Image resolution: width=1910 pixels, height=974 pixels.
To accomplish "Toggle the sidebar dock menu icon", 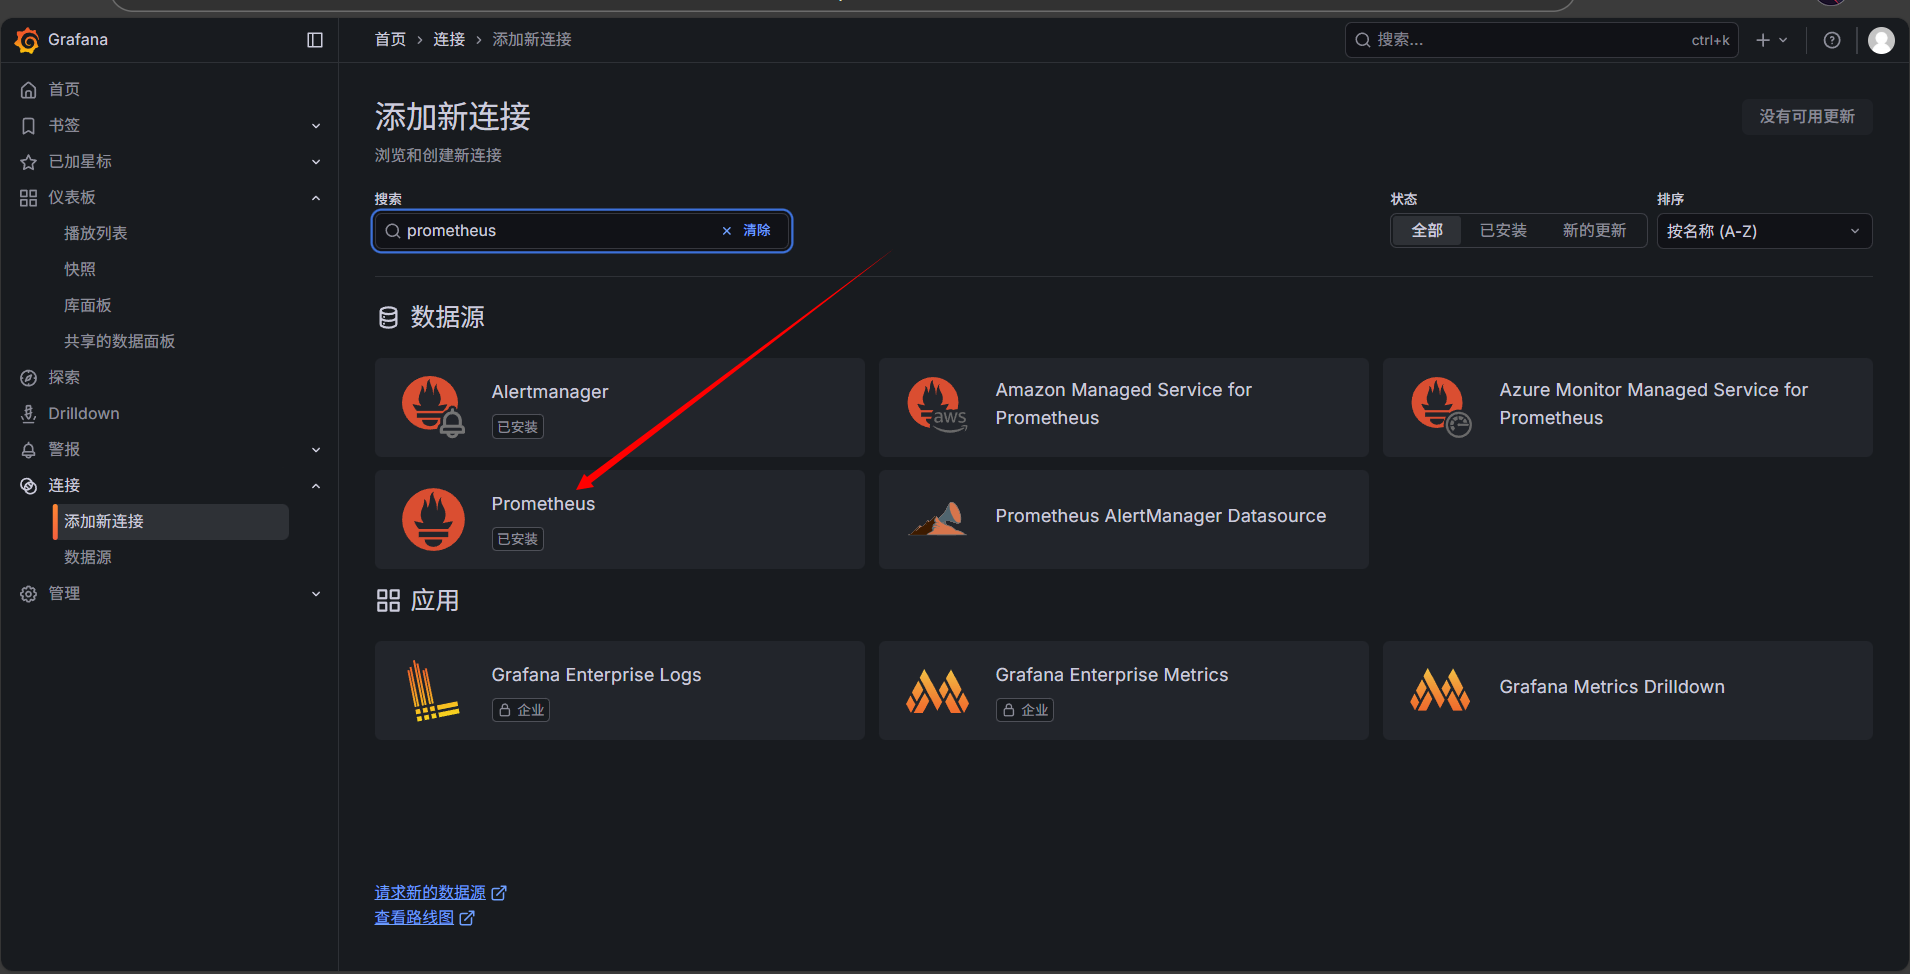I will [x=315, y=40].
